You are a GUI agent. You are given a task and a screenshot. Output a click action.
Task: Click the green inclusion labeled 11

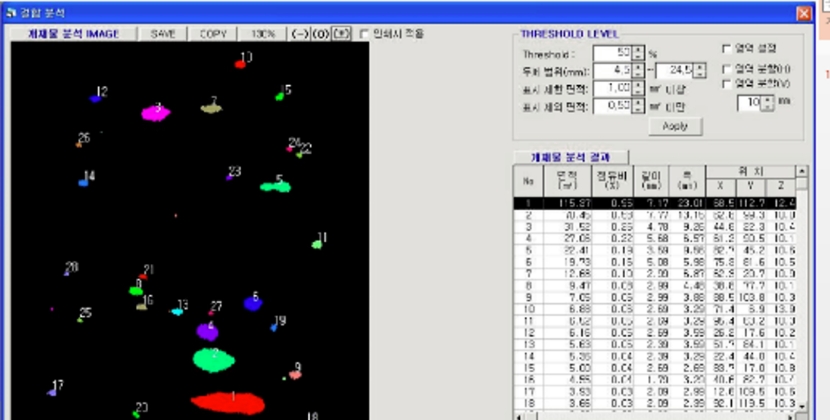[317, 245]
